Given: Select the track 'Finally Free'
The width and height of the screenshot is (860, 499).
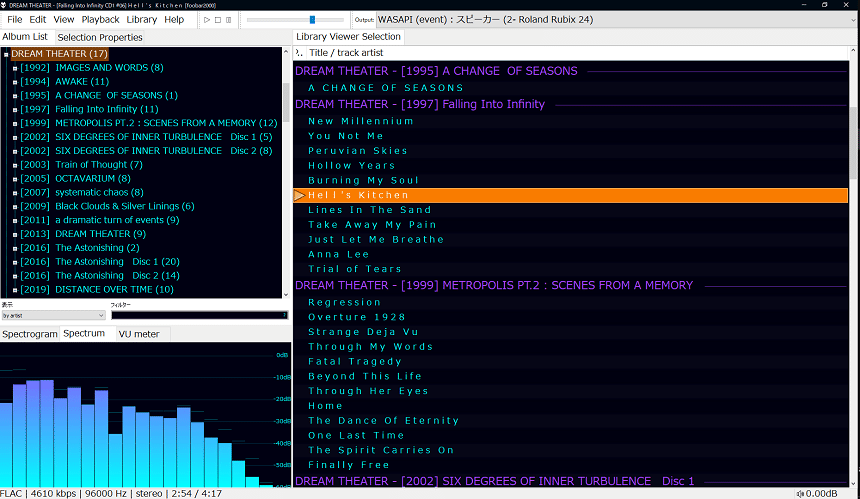Looking at the screenshot, I should tap(570, 465).
